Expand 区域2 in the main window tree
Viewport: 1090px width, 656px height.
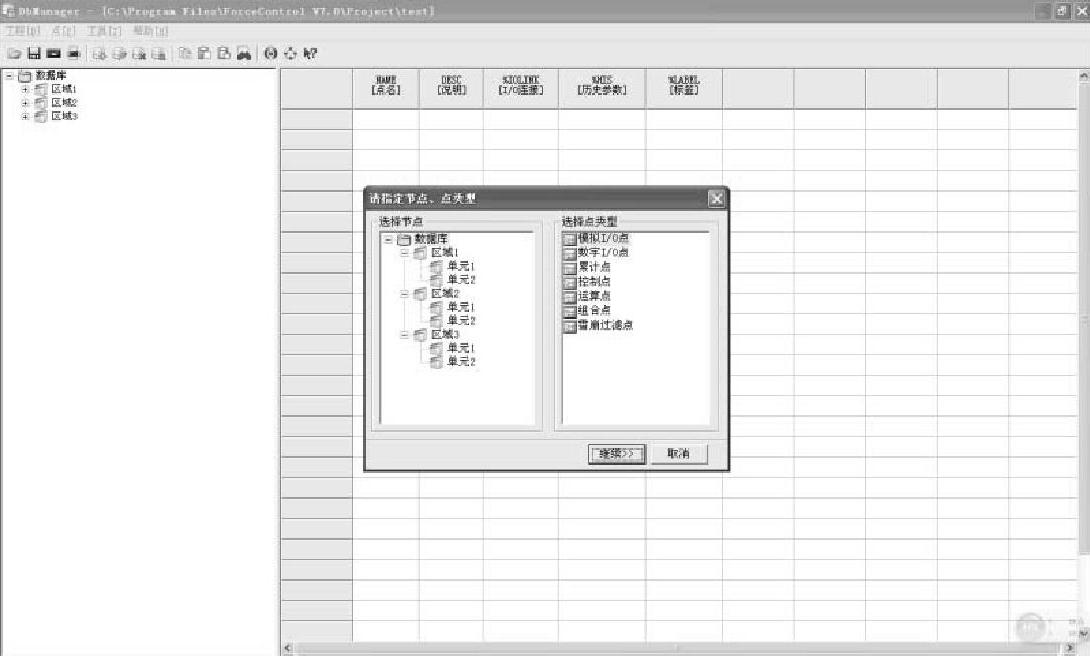click(25, 103)
